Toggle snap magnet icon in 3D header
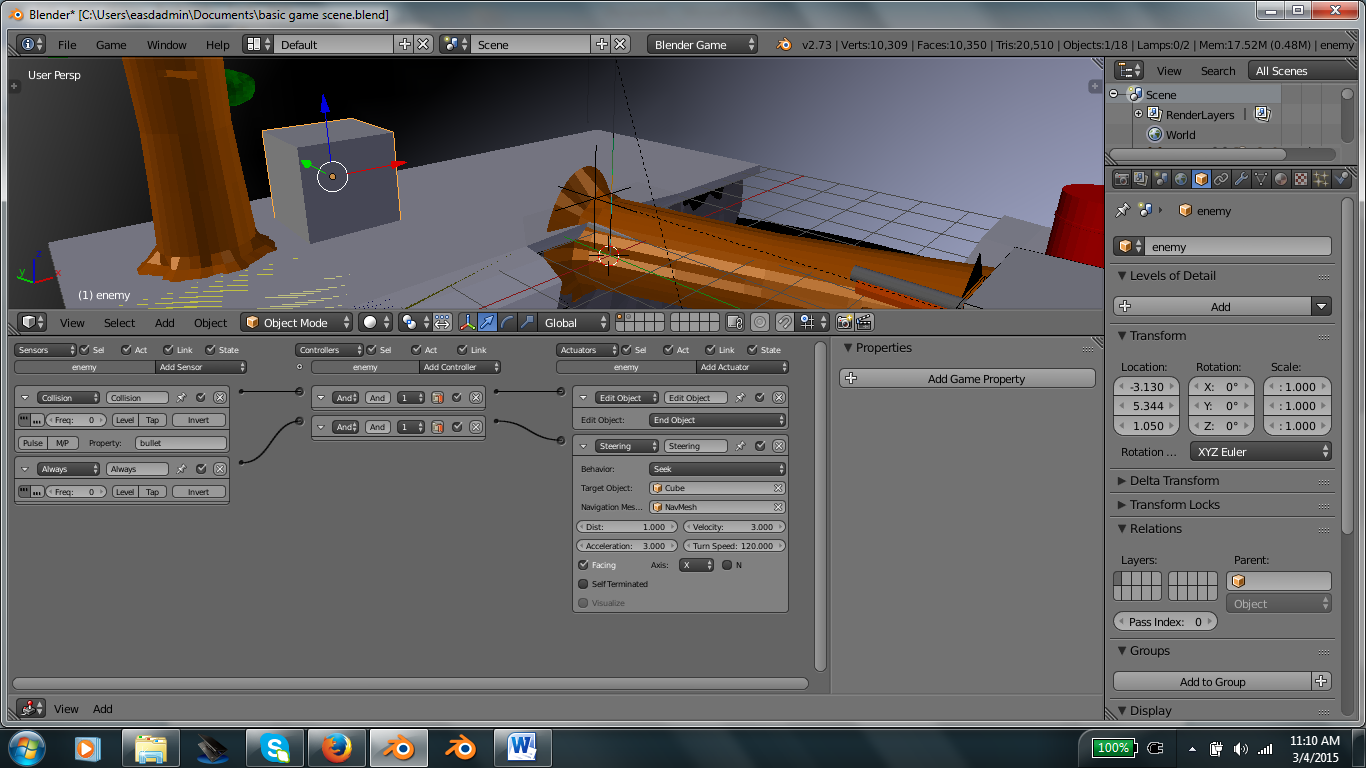 coord(785,322)
